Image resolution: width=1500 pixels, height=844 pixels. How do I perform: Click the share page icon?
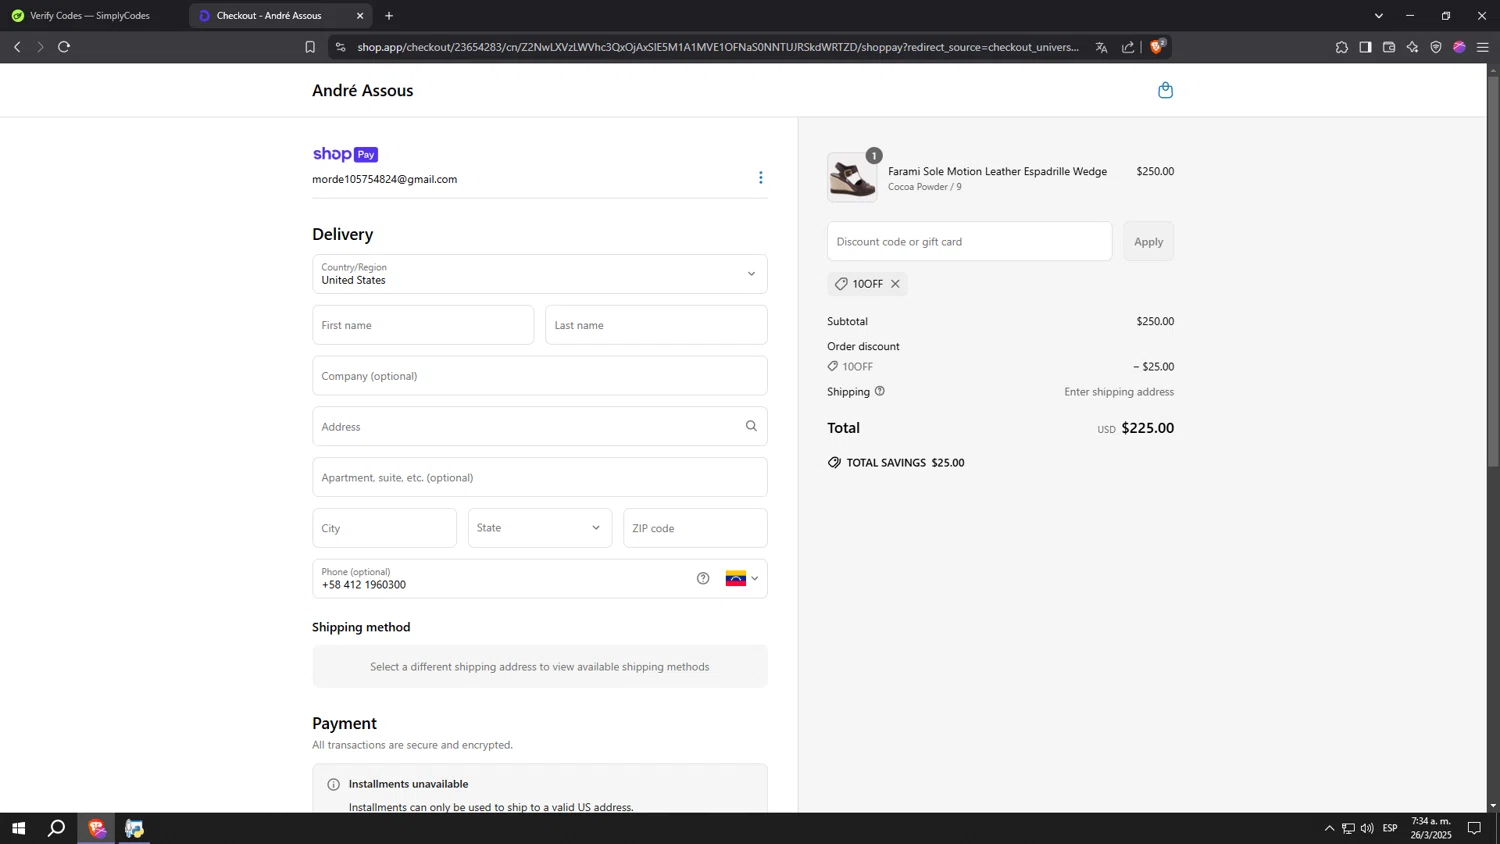click(1128, 47)
